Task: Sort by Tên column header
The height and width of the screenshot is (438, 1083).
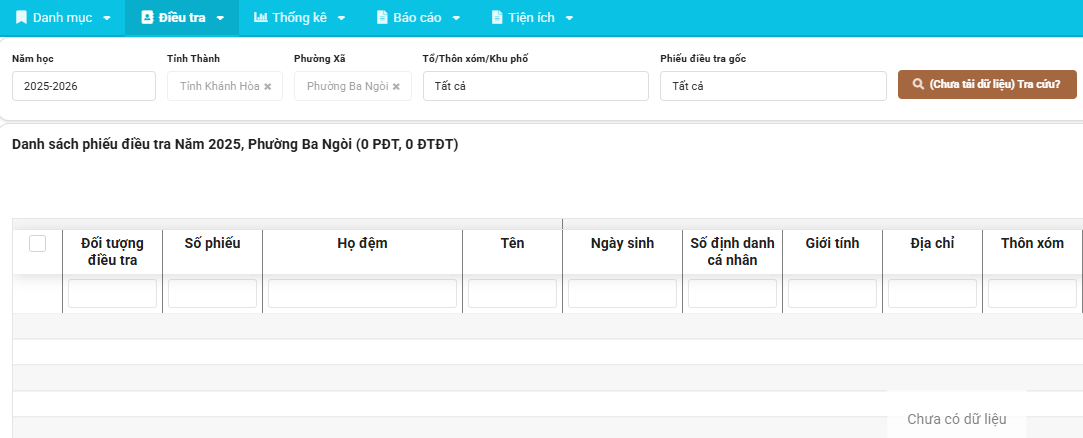Action: pyautogui.click(x=512, y=251)
